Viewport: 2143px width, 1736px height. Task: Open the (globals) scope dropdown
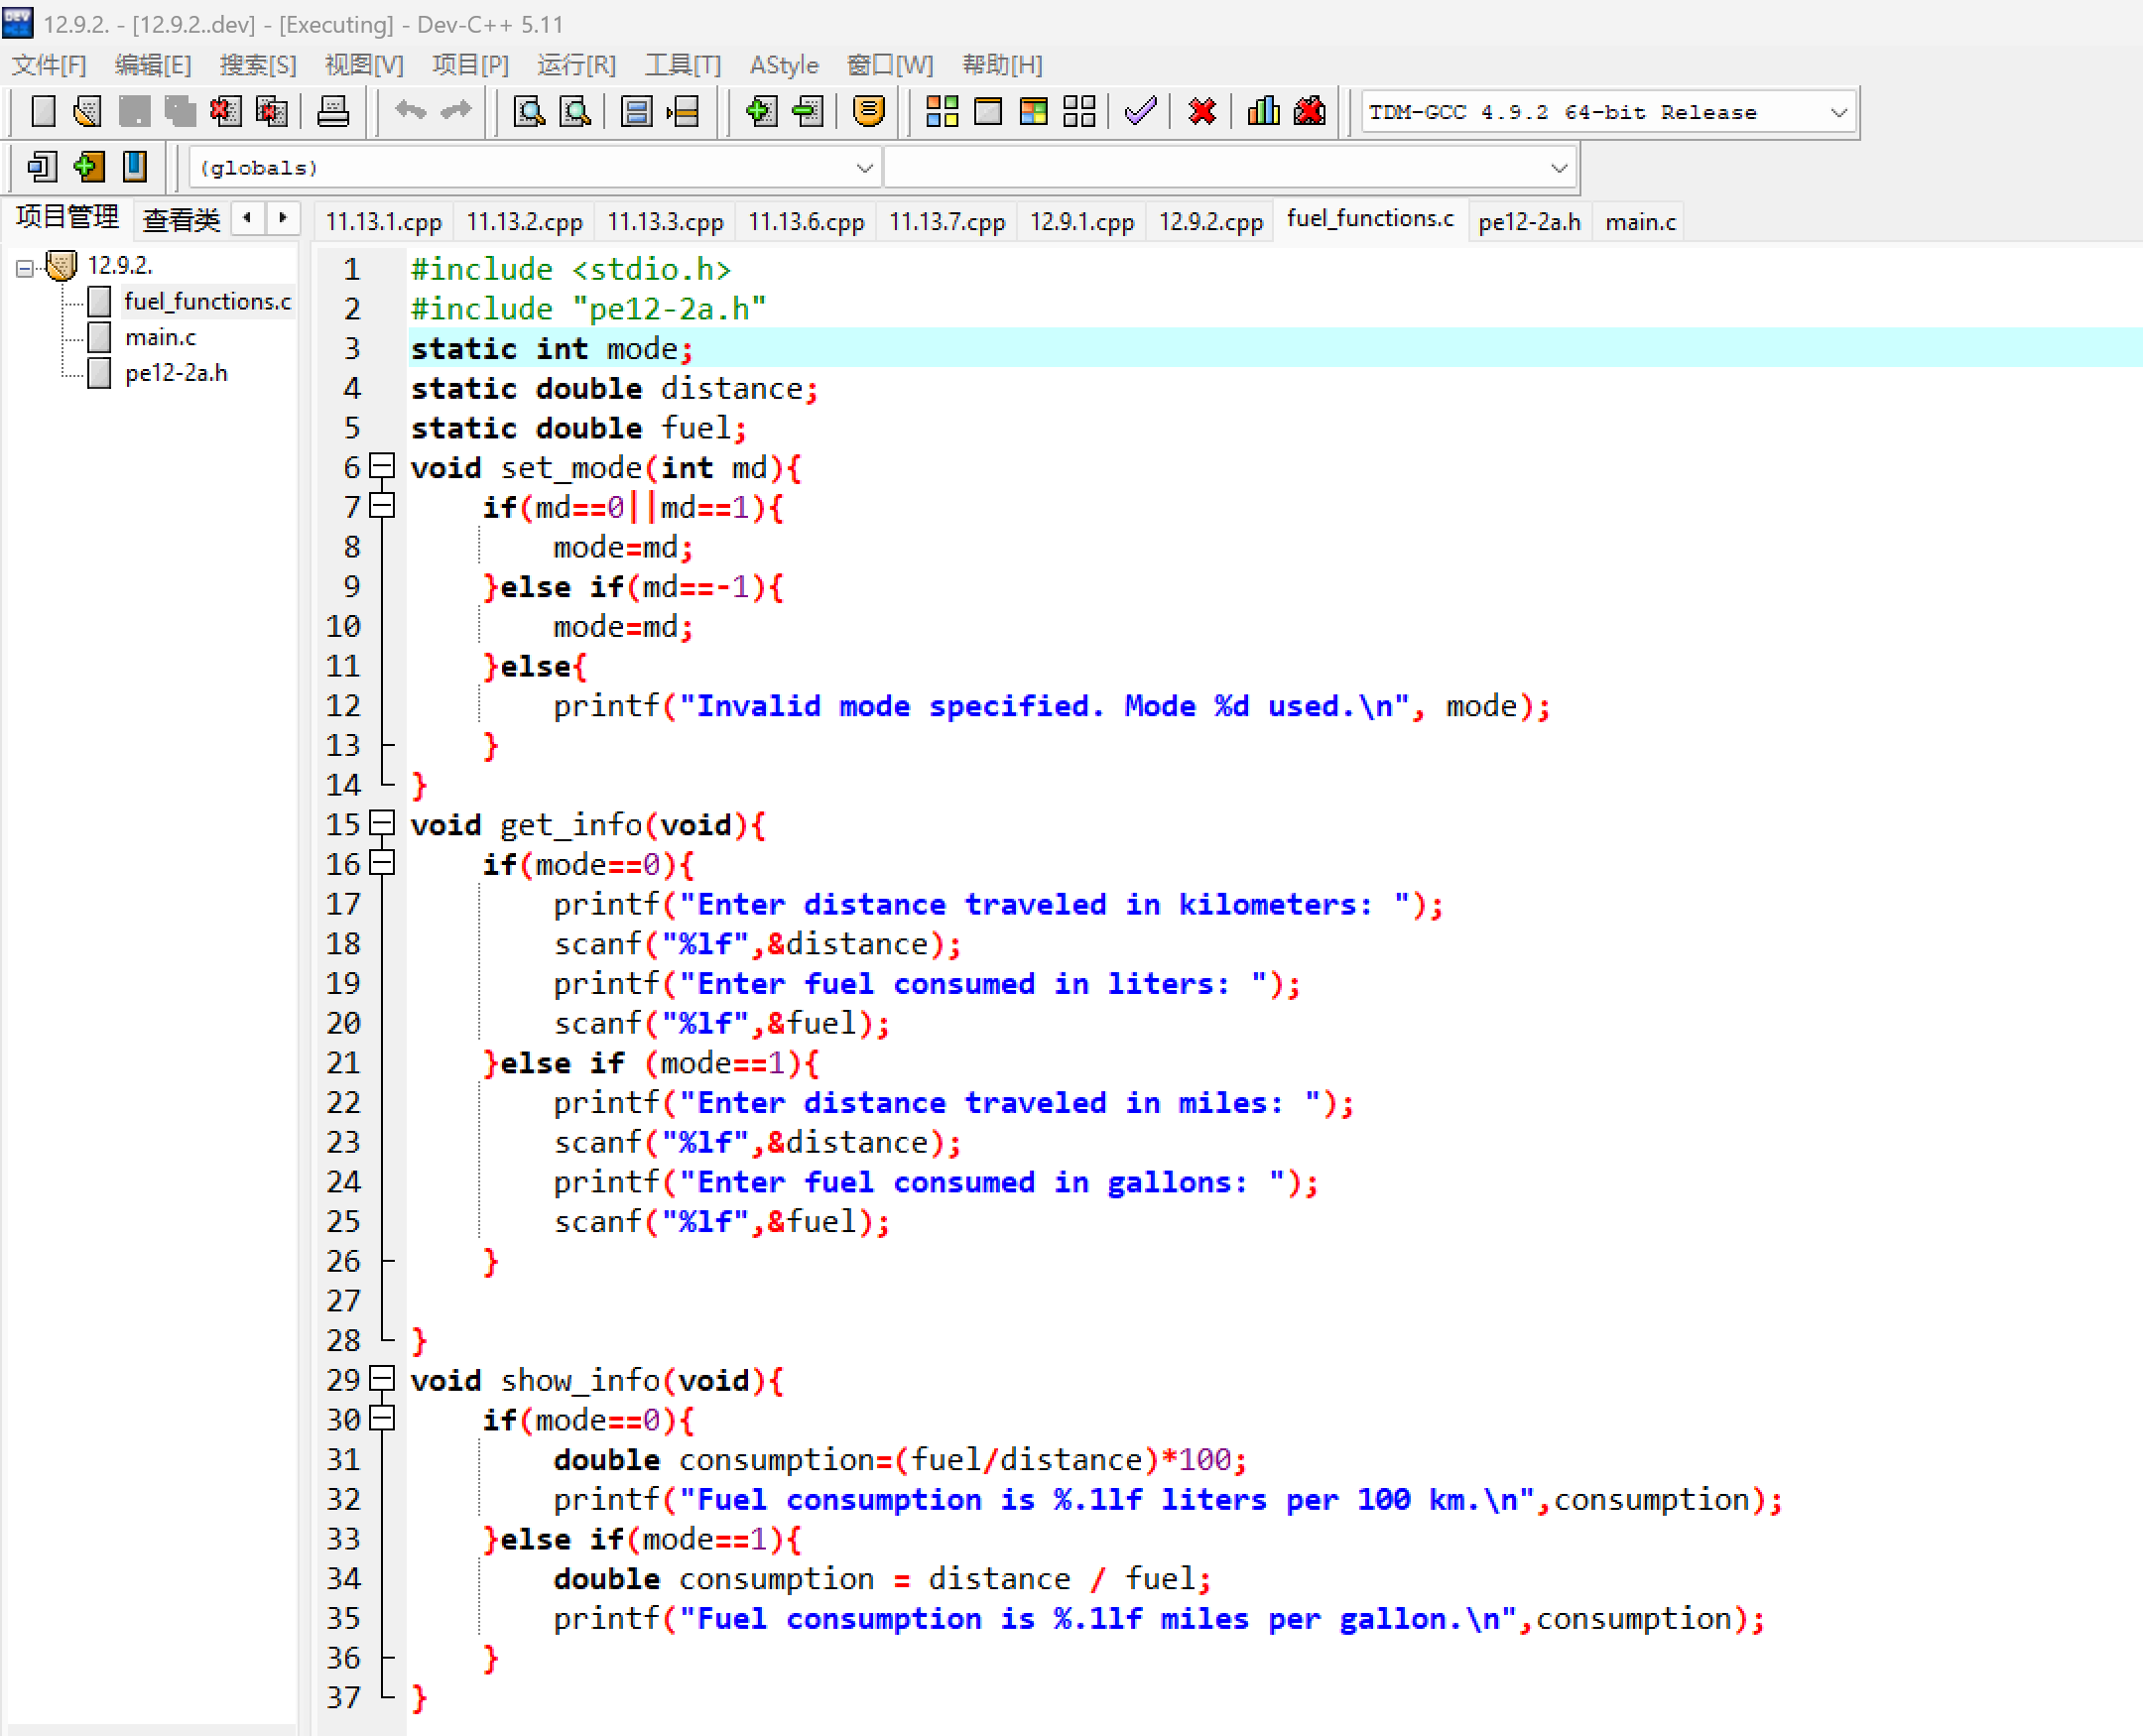click(x=864, y=168)
